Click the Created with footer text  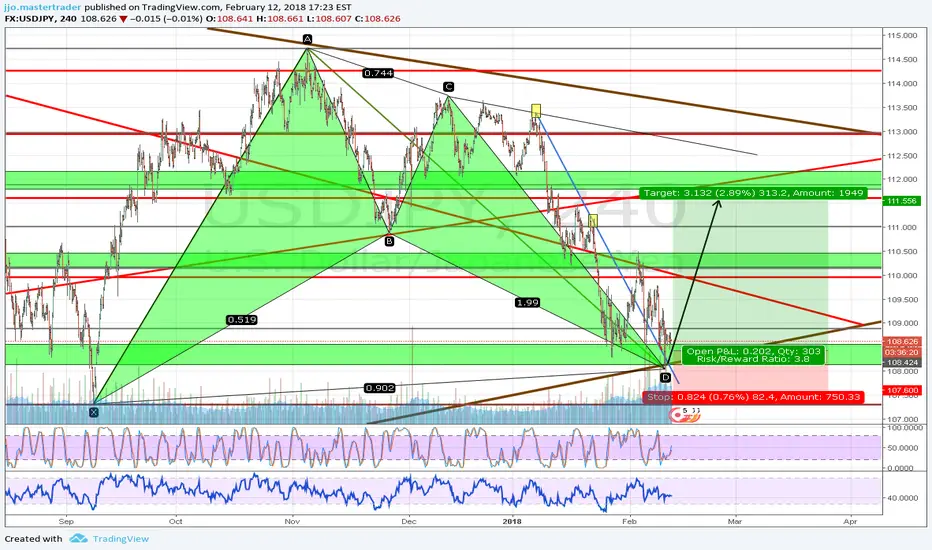point(33,539)
